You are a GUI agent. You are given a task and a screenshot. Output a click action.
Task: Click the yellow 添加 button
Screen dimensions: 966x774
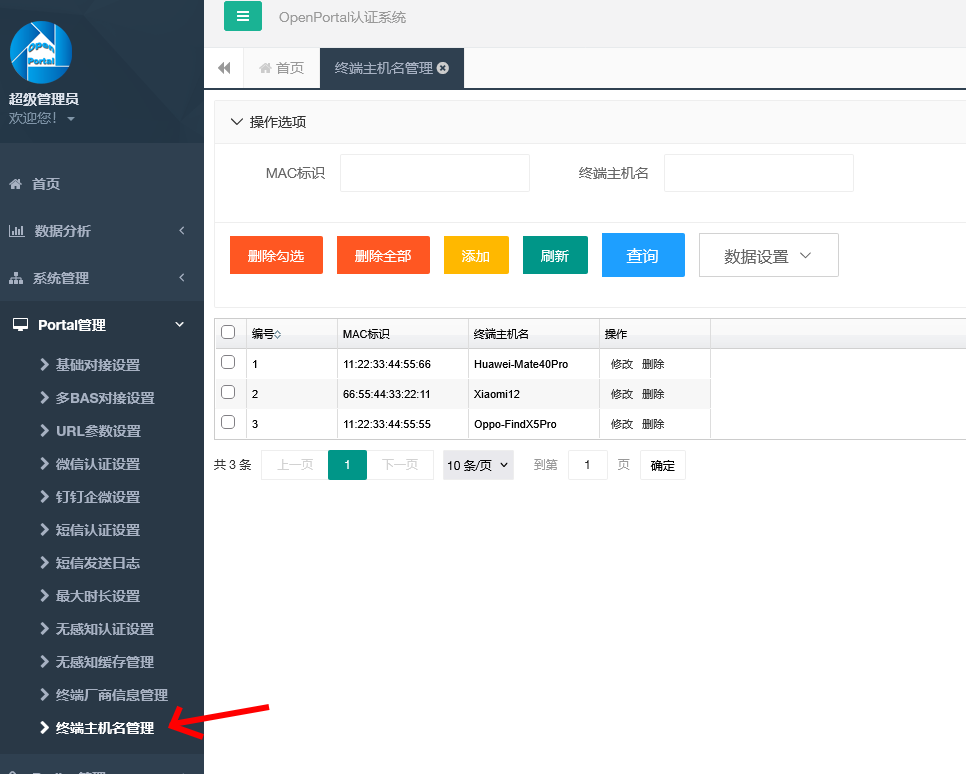click(476, 255)
